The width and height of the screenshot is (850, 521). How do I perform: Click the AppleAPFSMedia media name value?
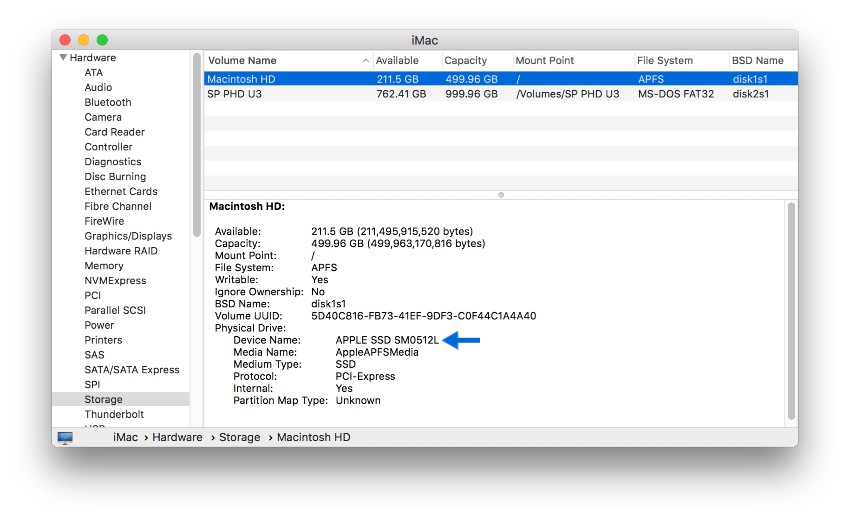click(377, 352)
